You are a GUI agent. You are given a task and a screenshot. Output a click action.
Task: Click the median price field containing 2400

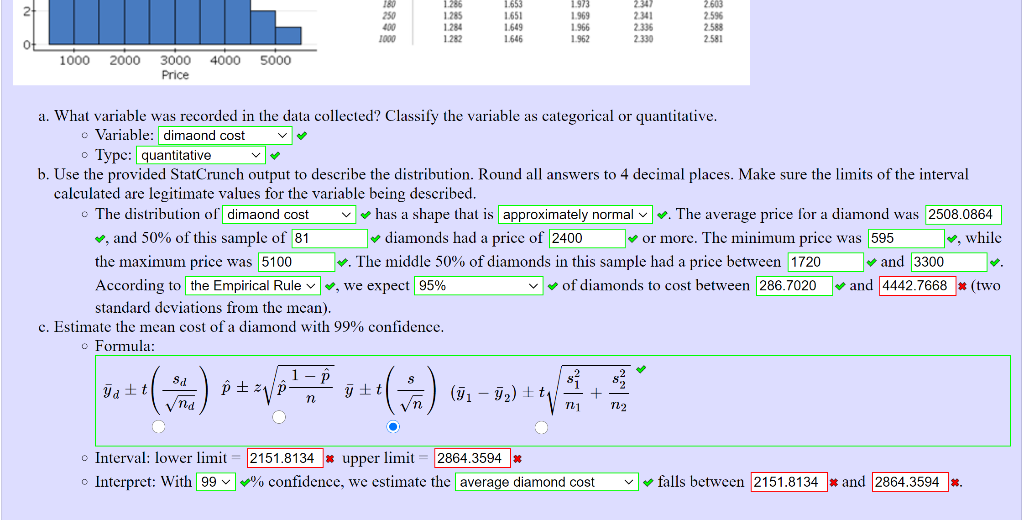(x=587, y=238)
